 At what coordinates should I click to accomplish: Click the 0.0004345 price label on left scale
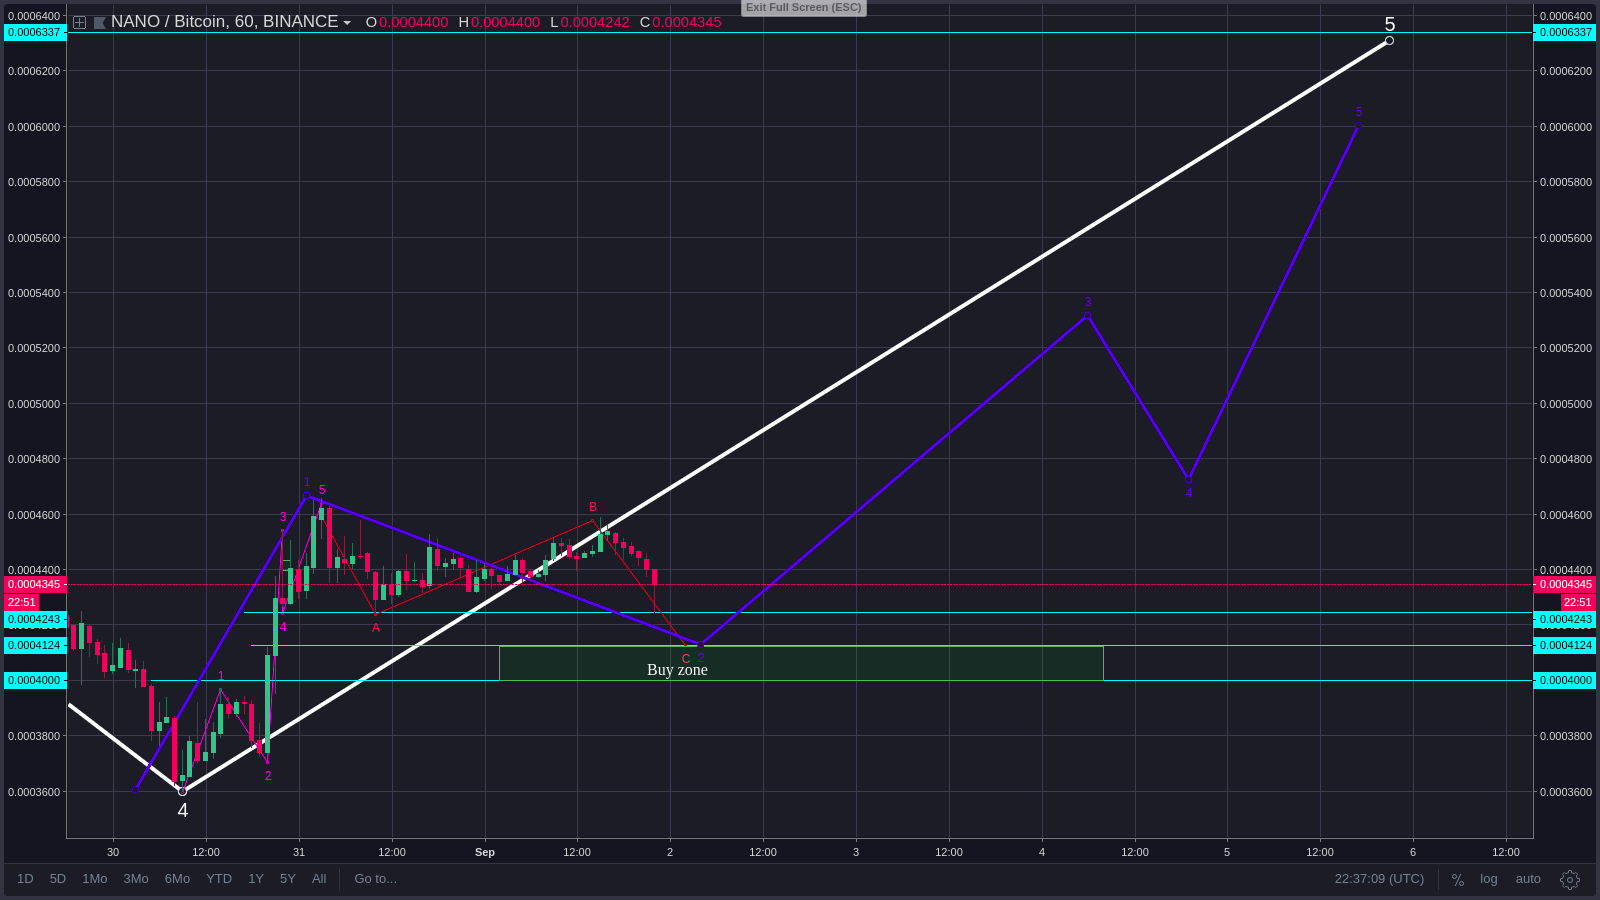[x=35, y=584]
